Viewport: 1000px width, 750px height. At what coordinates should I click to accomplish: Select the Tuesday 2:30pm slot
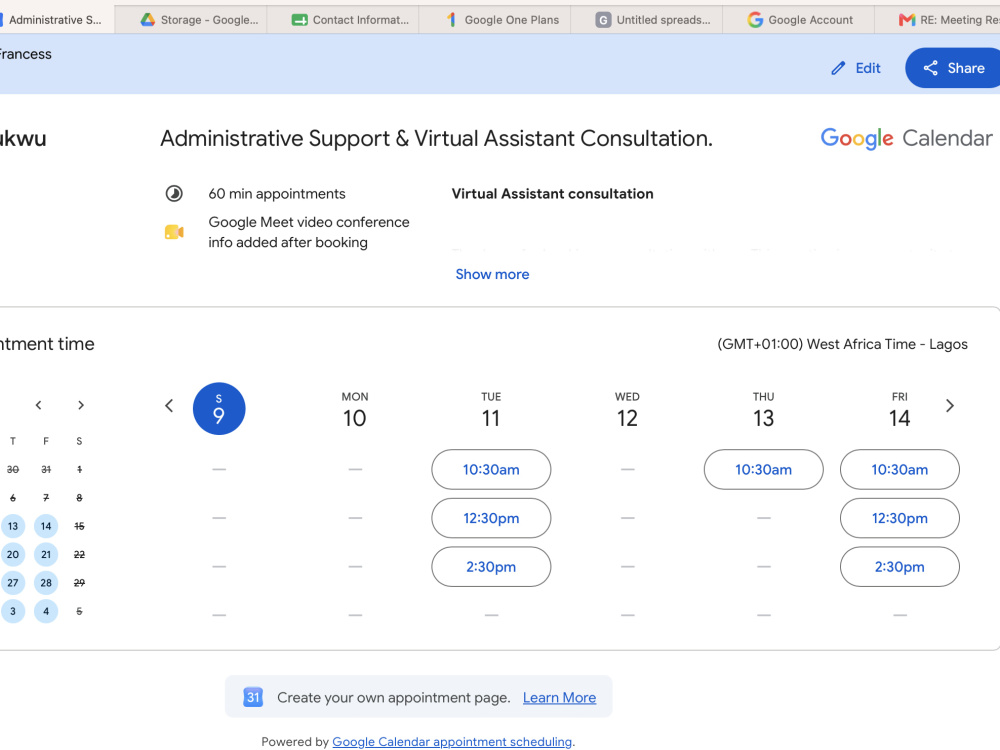[x=491, y=566]
